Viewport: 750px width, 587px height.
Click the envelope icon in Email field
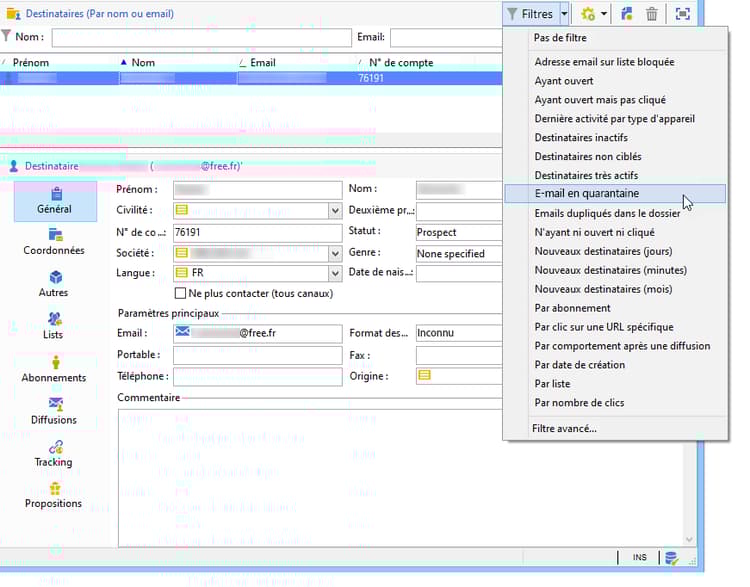182,331
